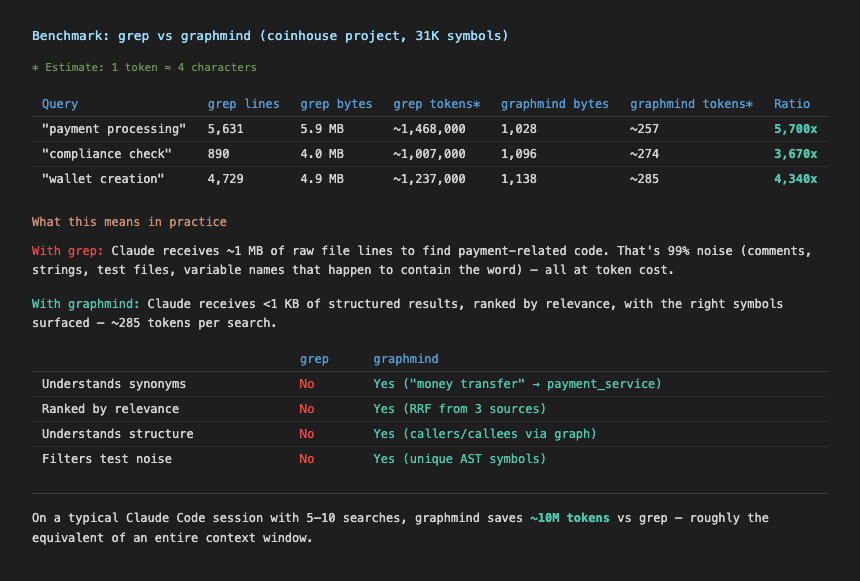Click the green With graphmind: label
Viewport: 860px width, 581px height.
pos(86,304)
